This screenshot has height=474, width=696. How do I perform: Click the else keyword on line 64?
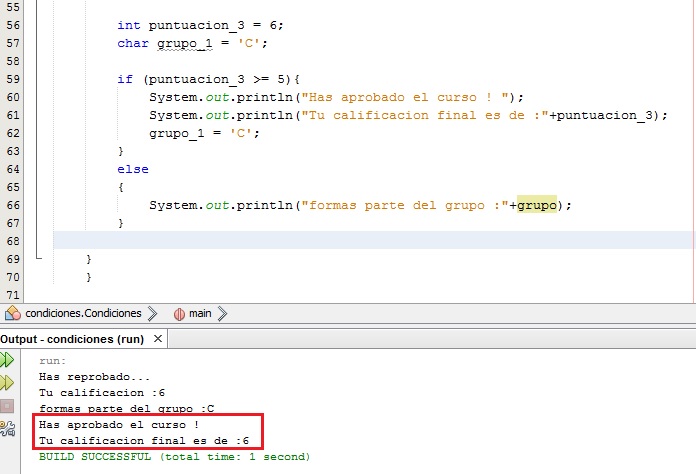point(132,169)
